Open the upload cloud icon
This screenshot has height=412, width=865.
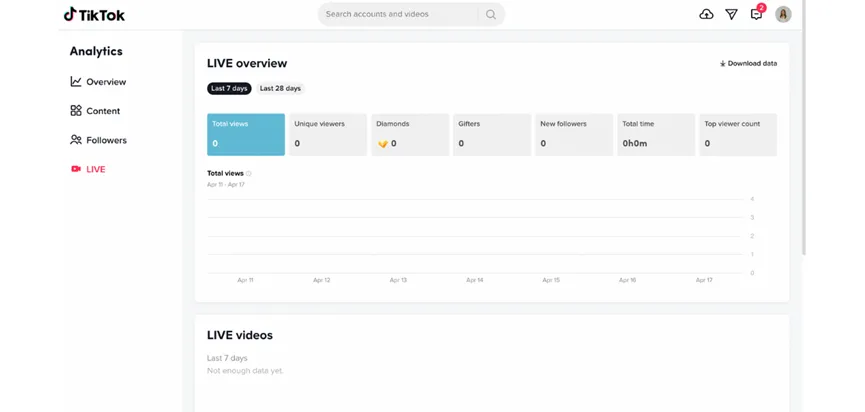pyautogui.click(x=706, y=14)
